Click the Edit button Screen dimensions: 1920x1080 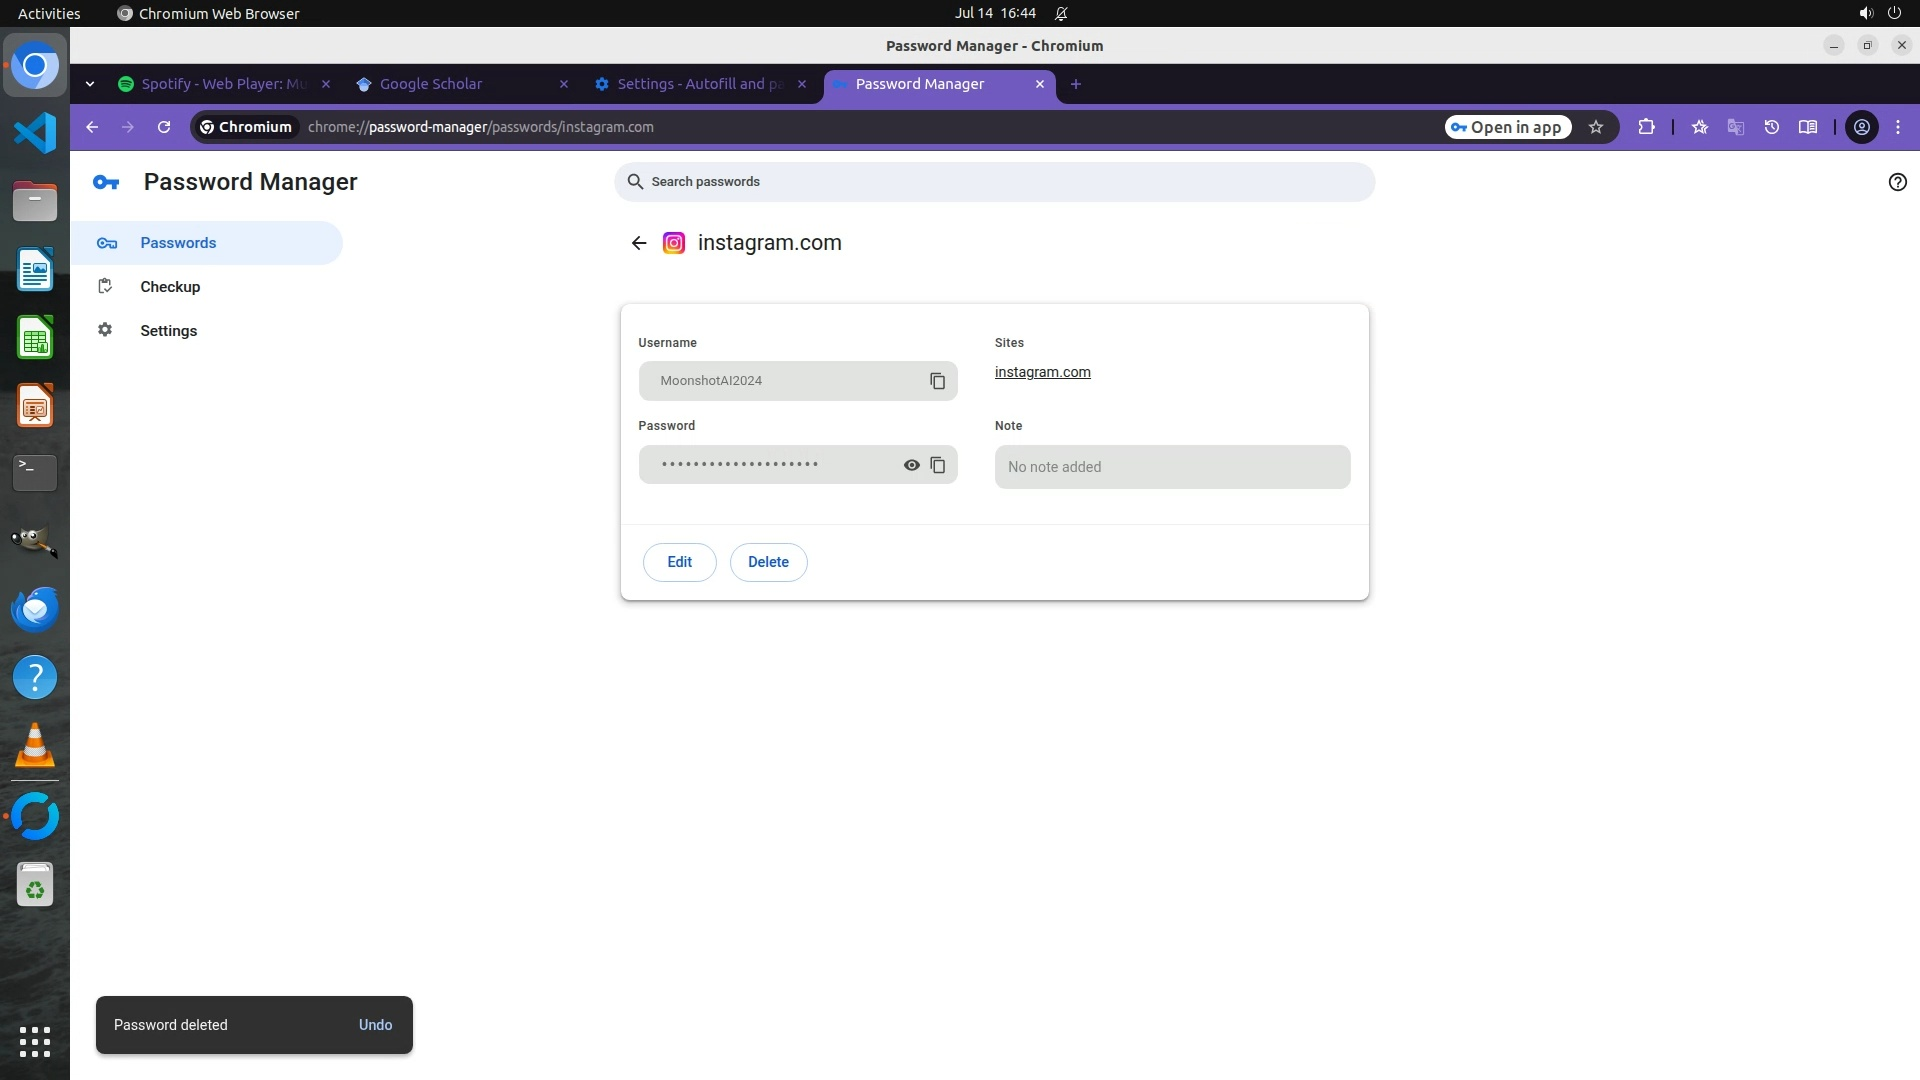[x=679, y=562]
